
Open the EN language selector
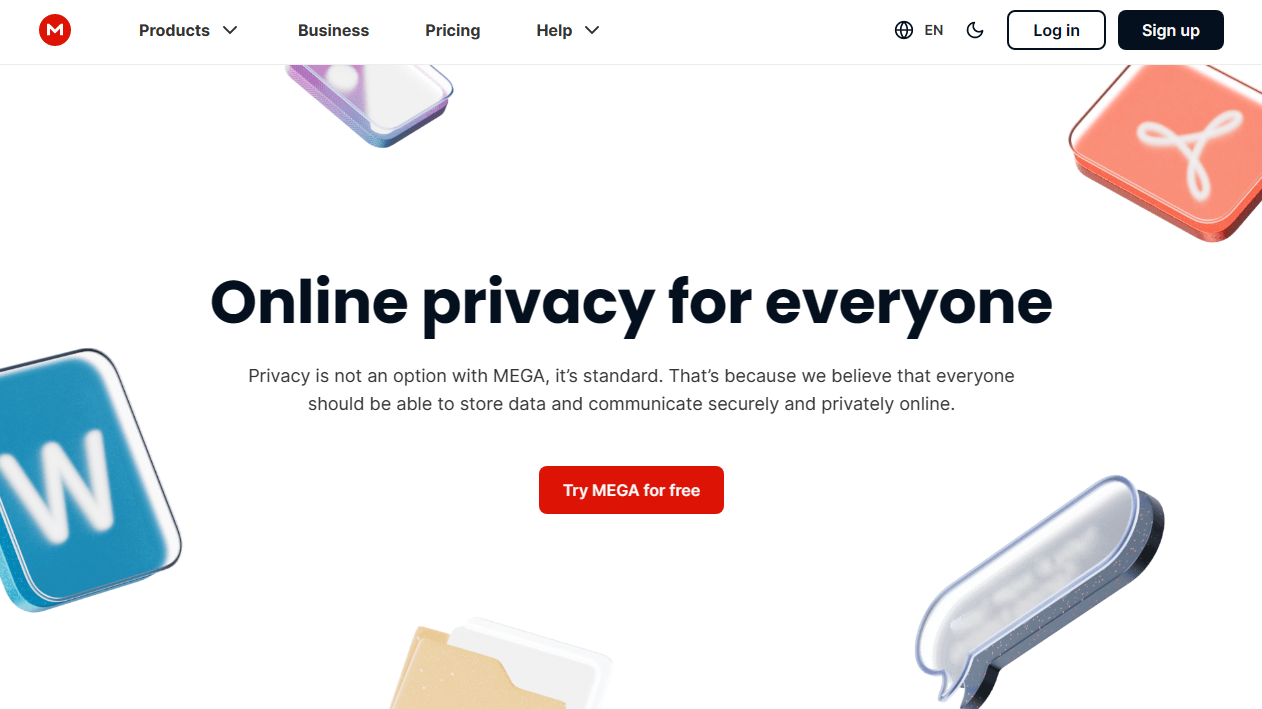(934, 30)
